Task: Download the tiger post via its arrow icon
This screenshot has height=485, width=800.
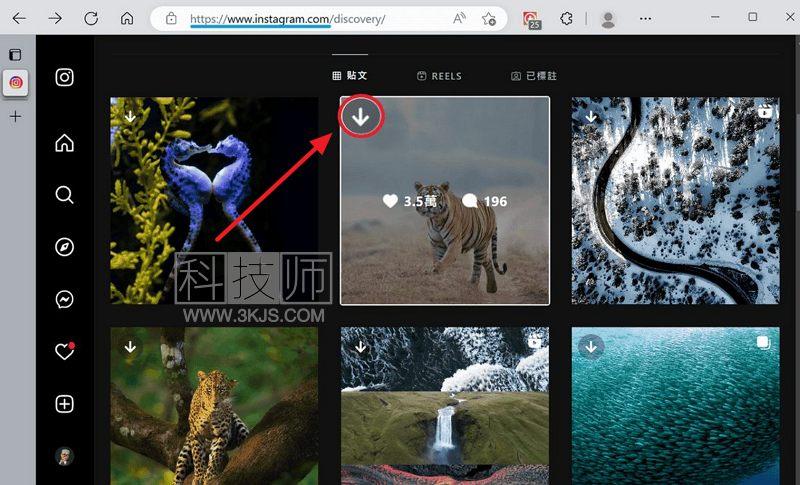Action: point(361,117)
